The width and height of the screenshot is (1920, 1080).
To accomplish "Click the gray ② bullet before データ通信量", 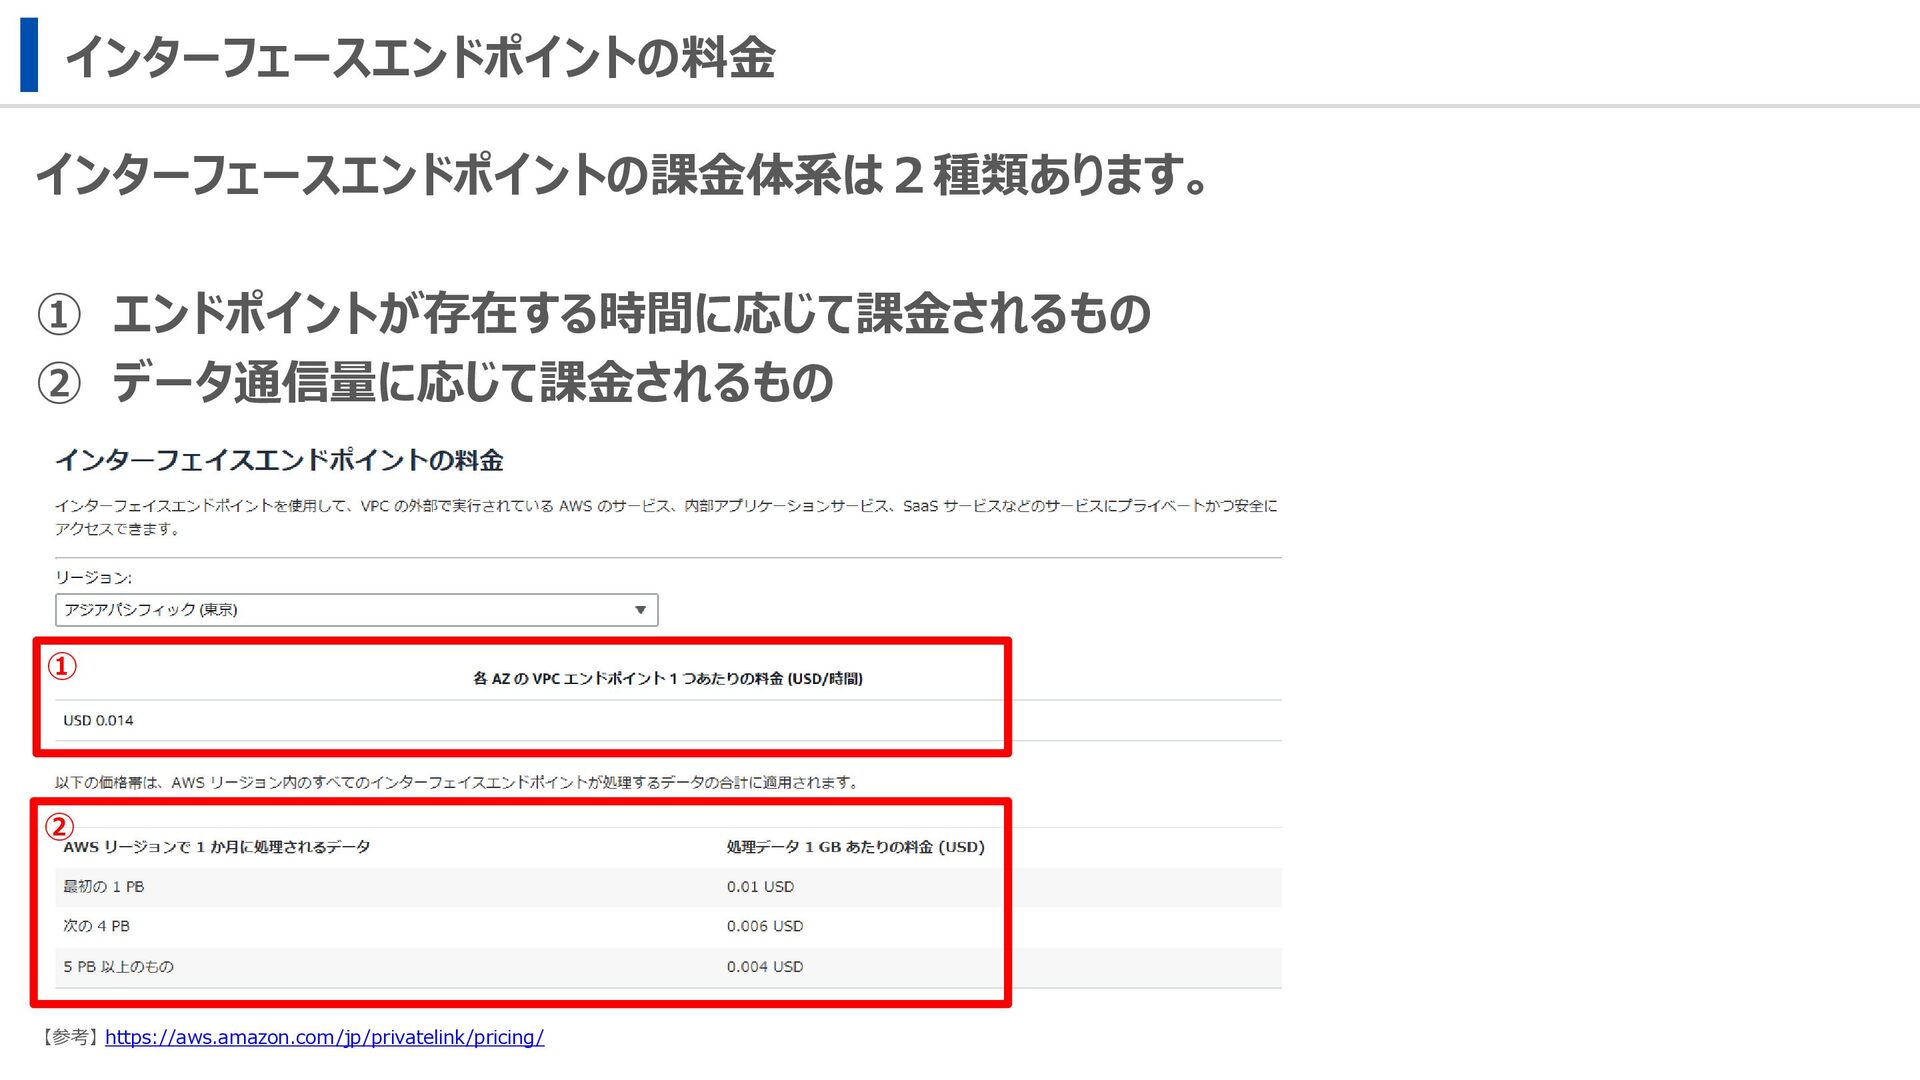I will (x=59, y=384).
